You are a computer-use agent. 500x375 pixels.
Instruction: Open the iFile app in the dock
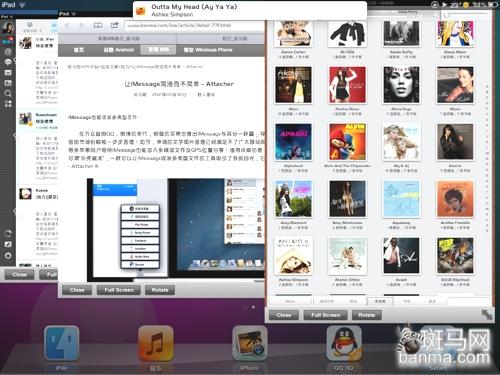click(x=62, y=343)
